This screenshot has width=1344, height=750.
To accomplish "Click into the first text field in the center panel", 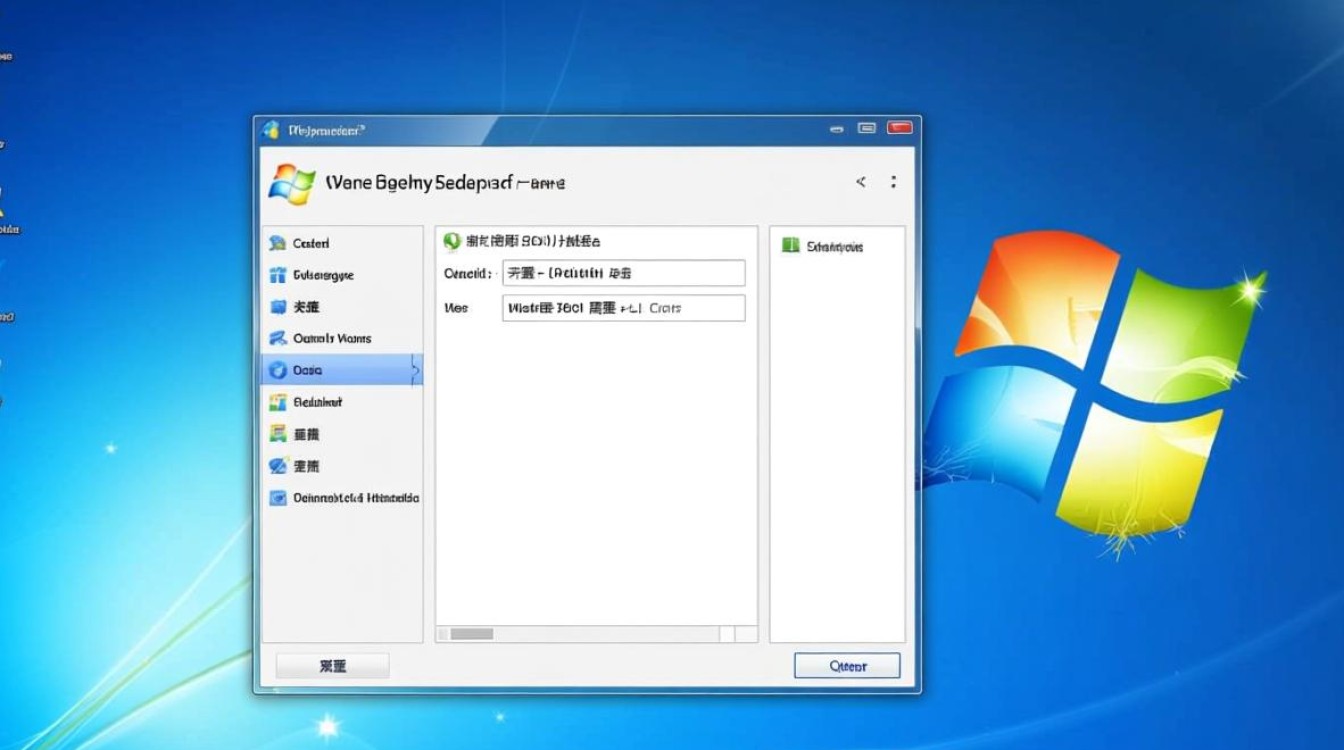I will click(623, 273).
